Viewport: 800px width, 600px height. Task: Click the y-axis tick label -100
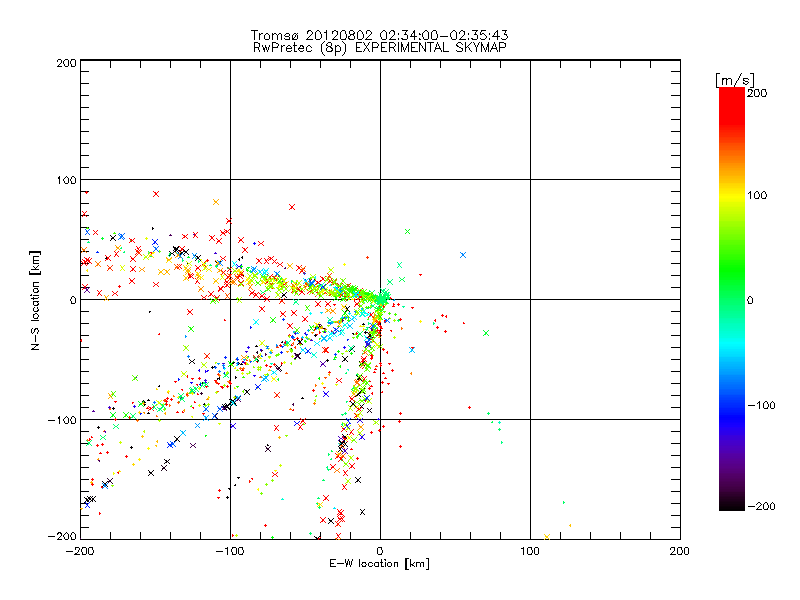click(64, 420)
